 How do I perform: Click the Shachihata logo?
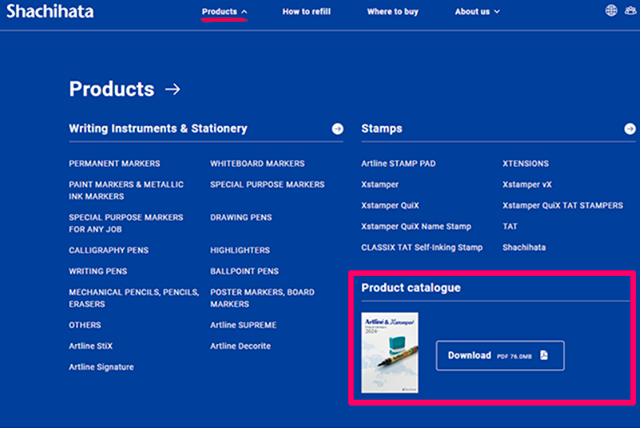[50, 11]
